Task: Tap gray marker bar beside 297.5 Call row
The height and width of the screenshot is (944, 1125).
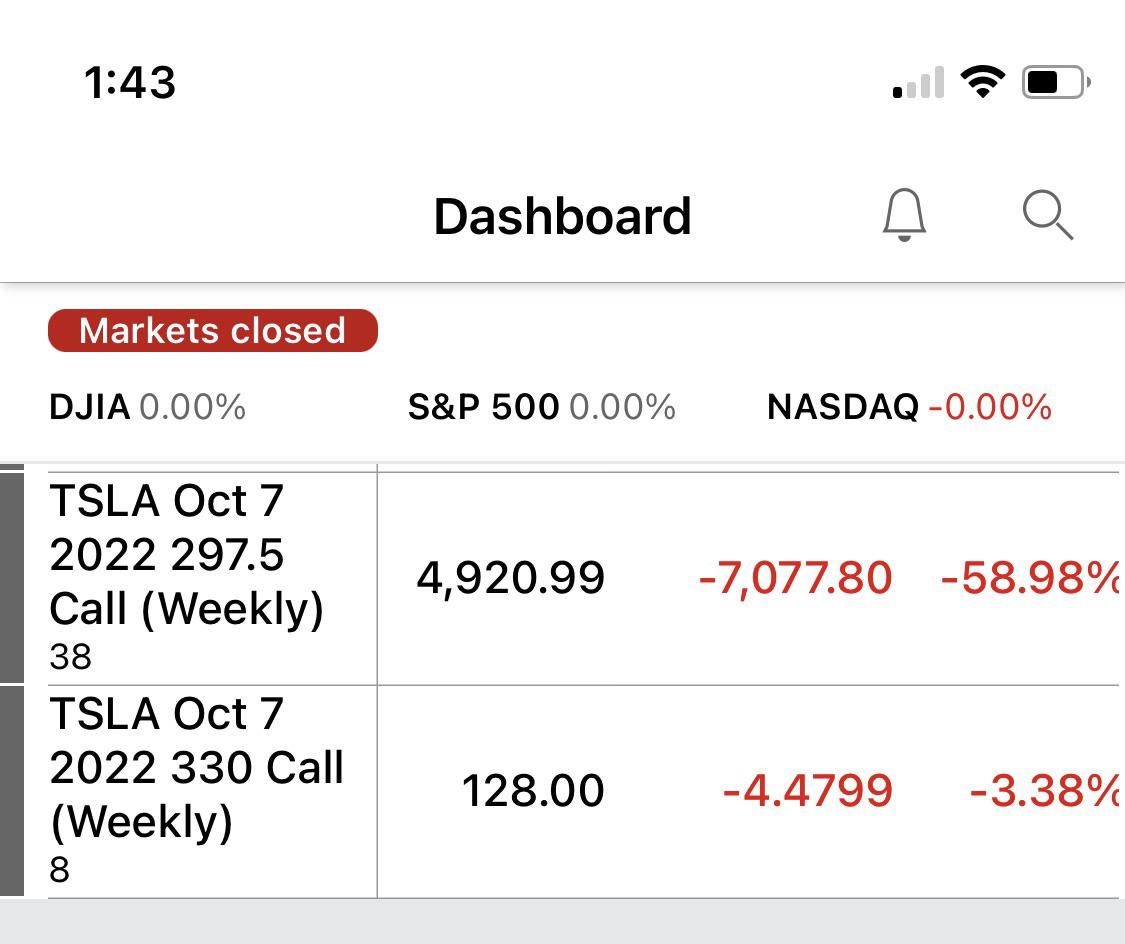Action: point(11,577)
